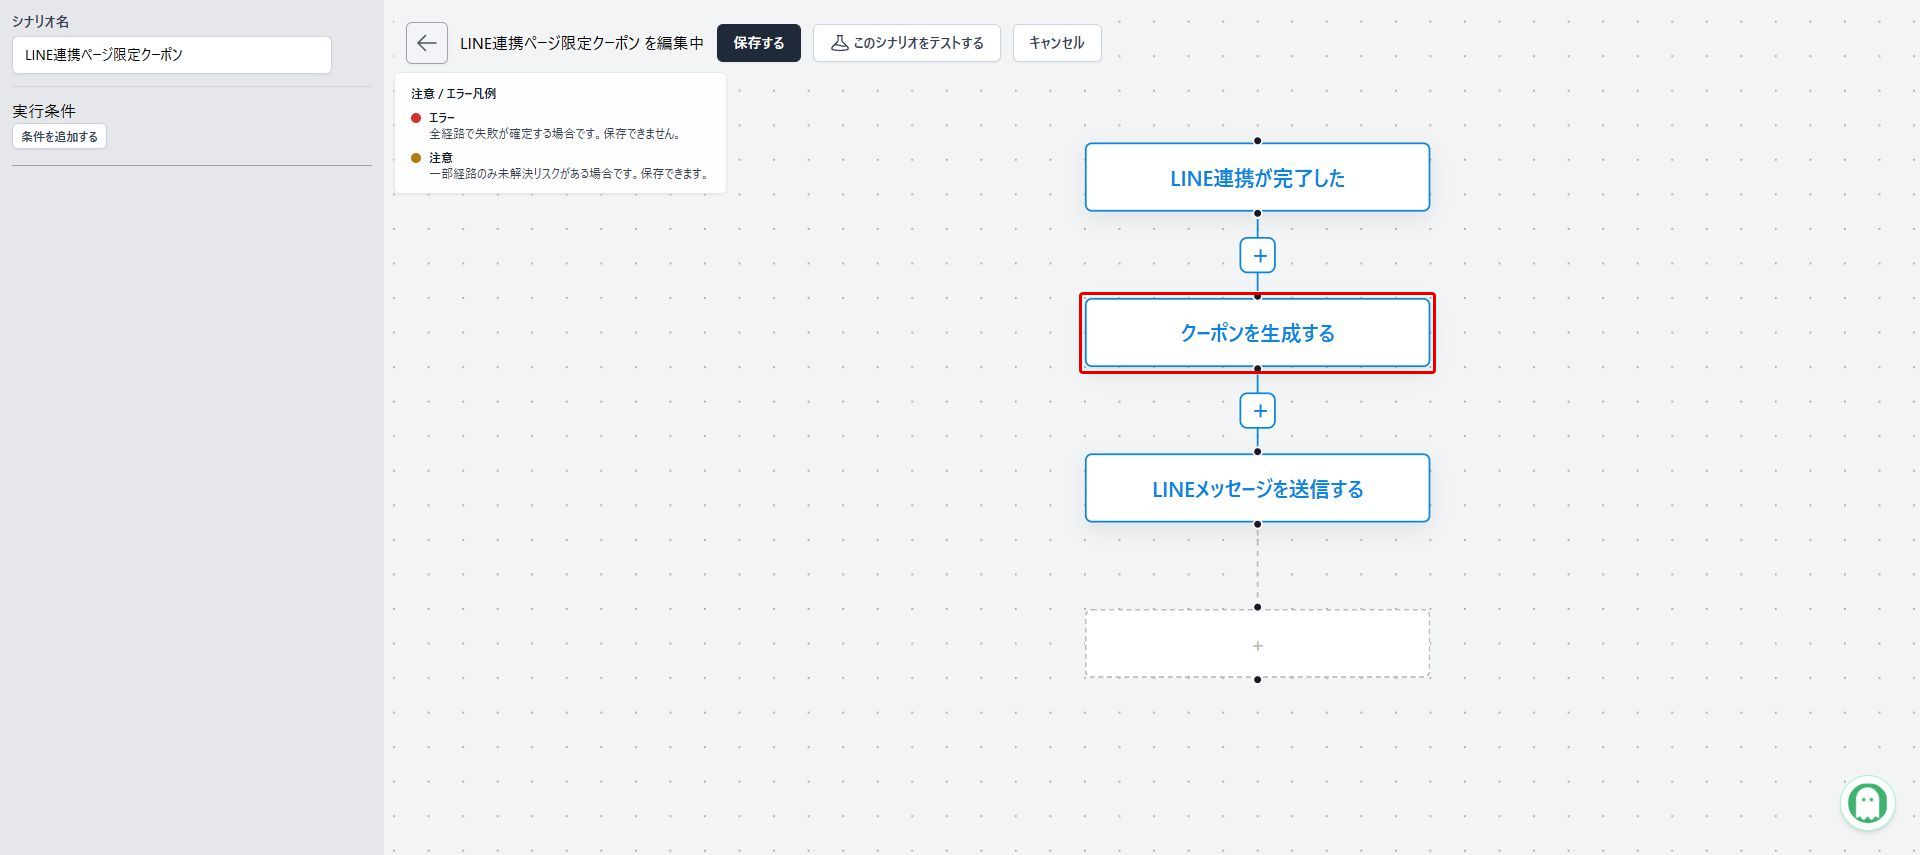
Task: Focus the シナリオ名 input field
Action: pos(171,55)
